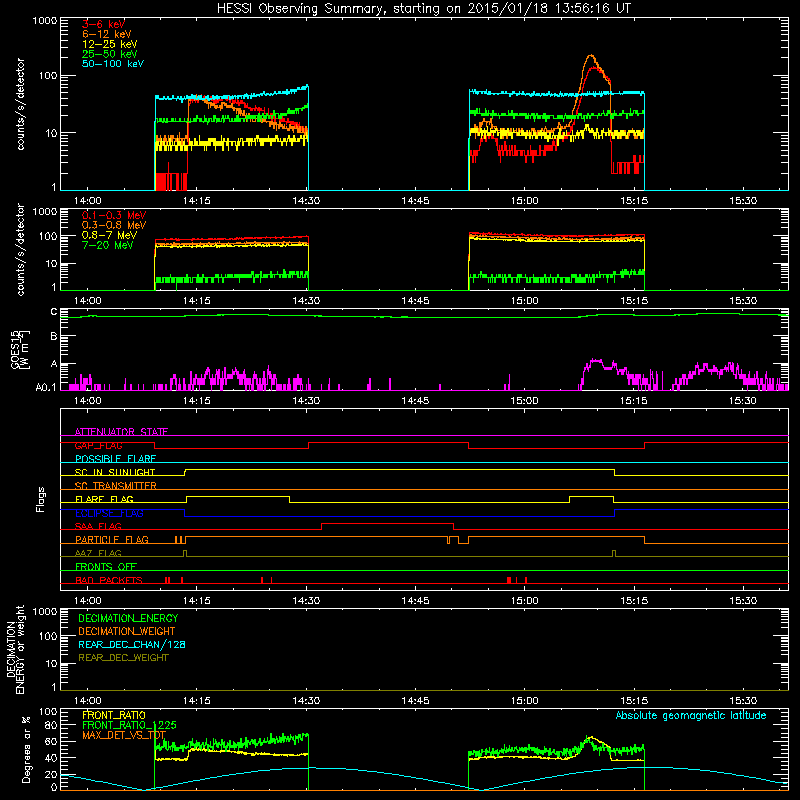Image resolution: width=800 pixels, height=800 pixels.
Task: Click the "Degrees or %" axis title
Action: tap(26, 749)
